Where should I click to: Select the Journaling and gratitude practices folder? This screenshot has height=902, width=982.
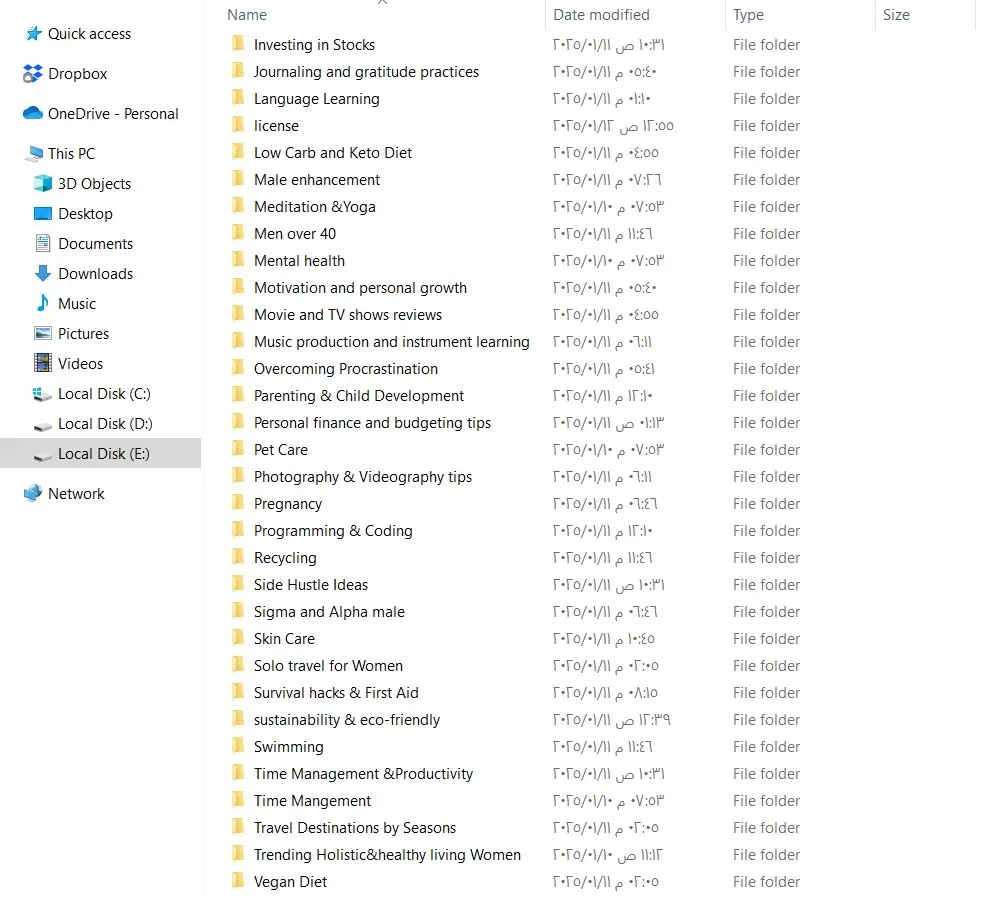tap(366, 72)
